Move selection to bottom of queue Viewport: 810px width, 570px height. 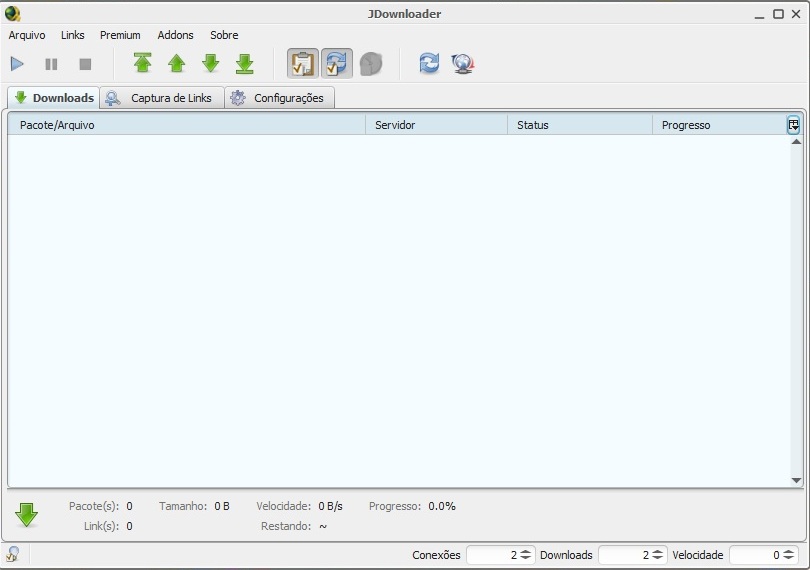tap(244, 64)
